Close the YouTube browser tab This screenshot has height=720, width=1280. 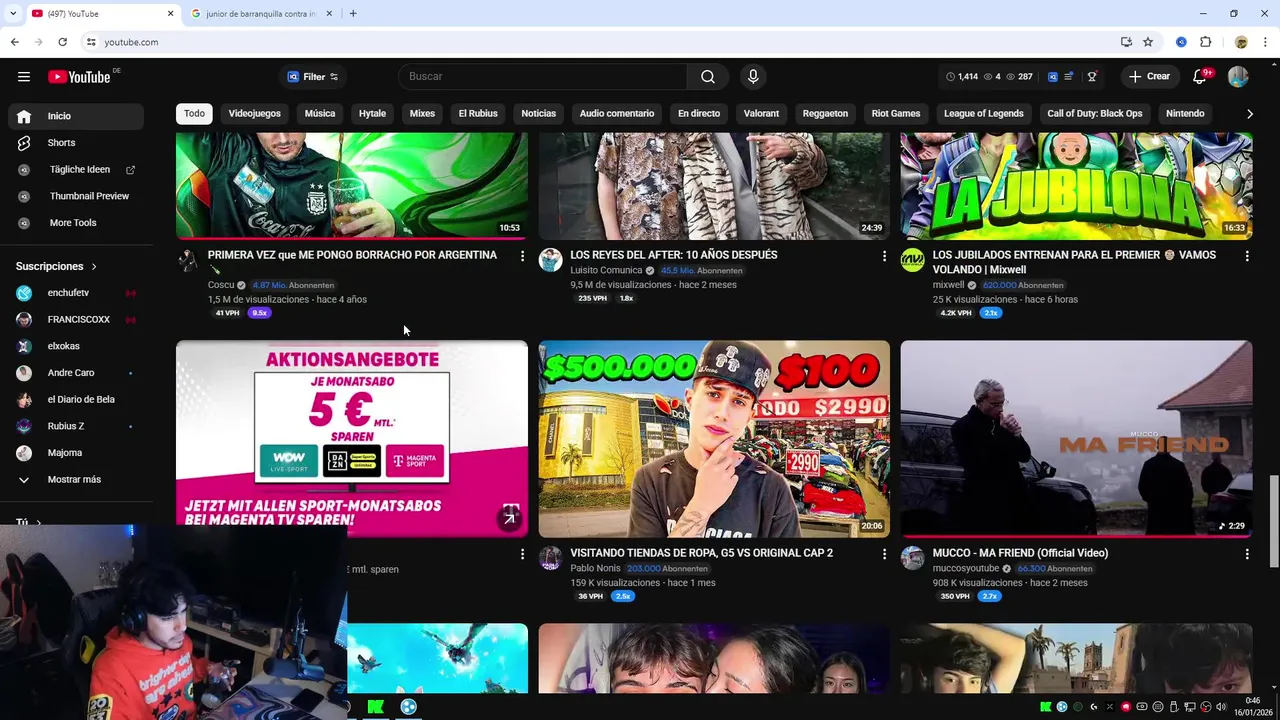(x=170, y=14)
